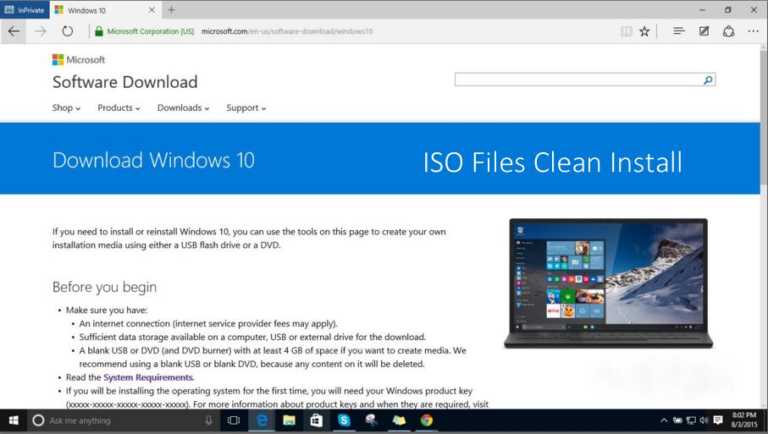Click the Windows 10 laptop image
The image size is (768, 434).
point(608,283)
